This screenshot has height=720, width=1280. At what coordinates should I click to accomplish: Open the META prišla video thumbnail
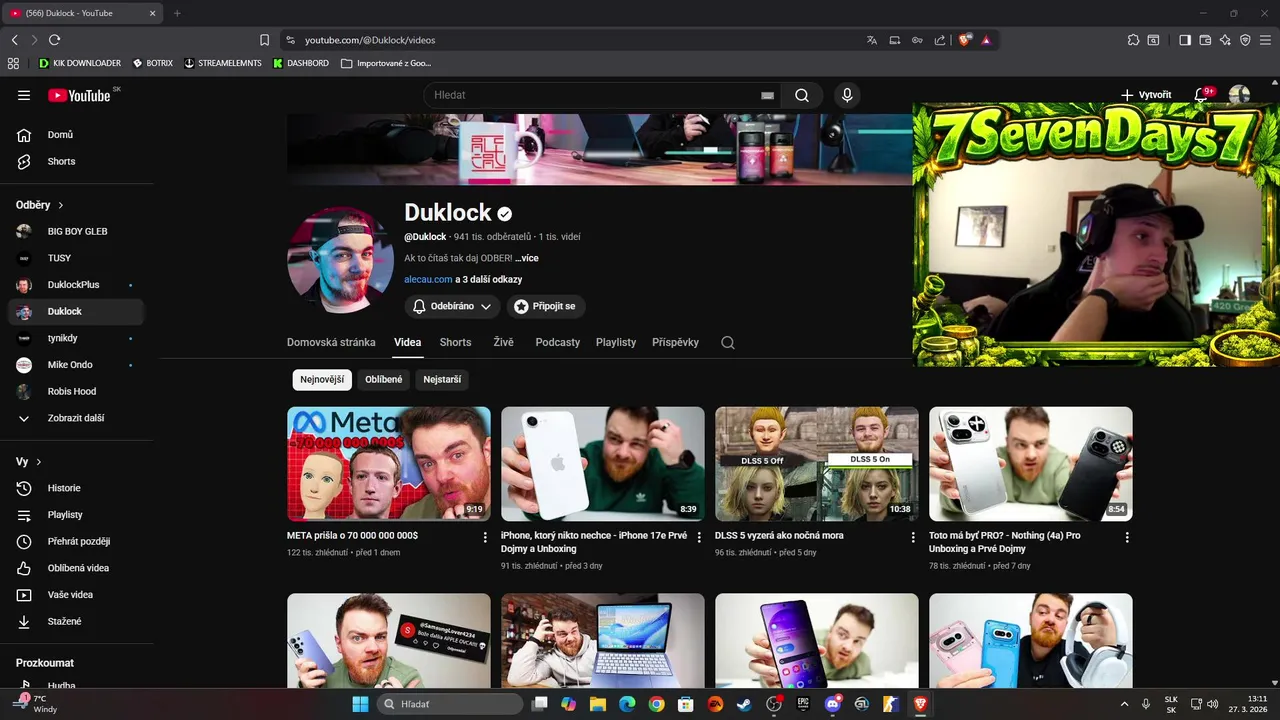tap(389, 464)
